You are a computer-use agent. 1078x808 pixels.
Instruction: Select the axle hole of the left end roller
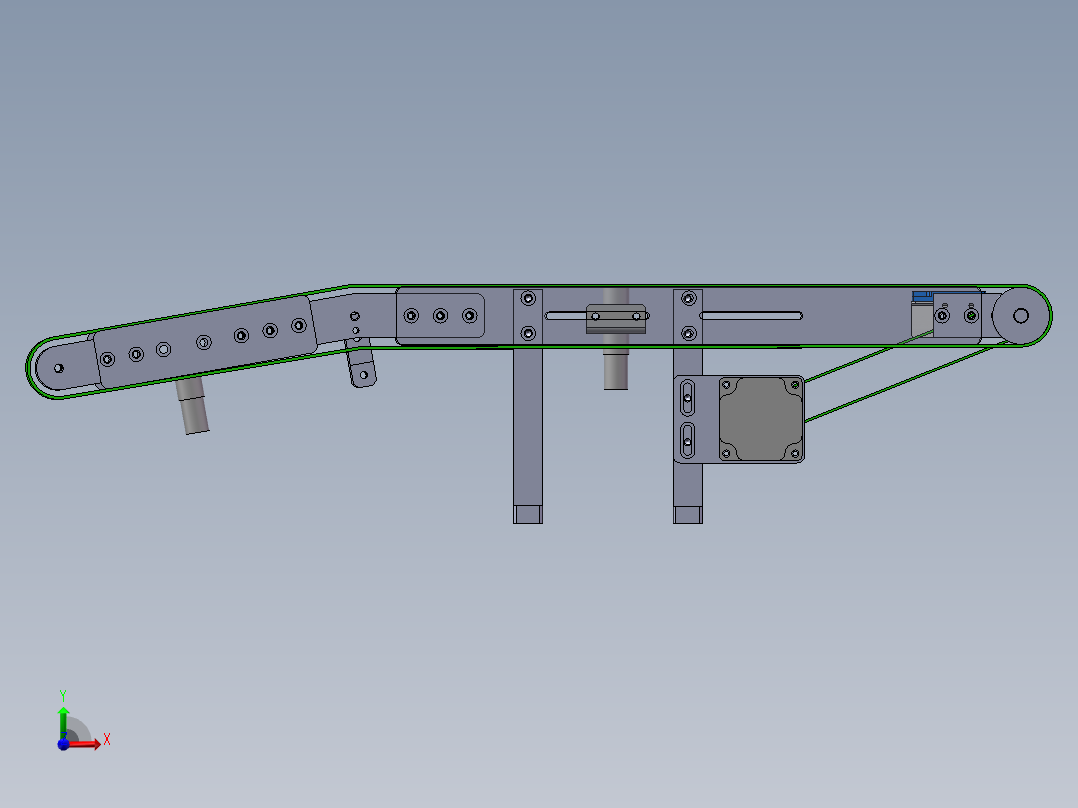59,369
